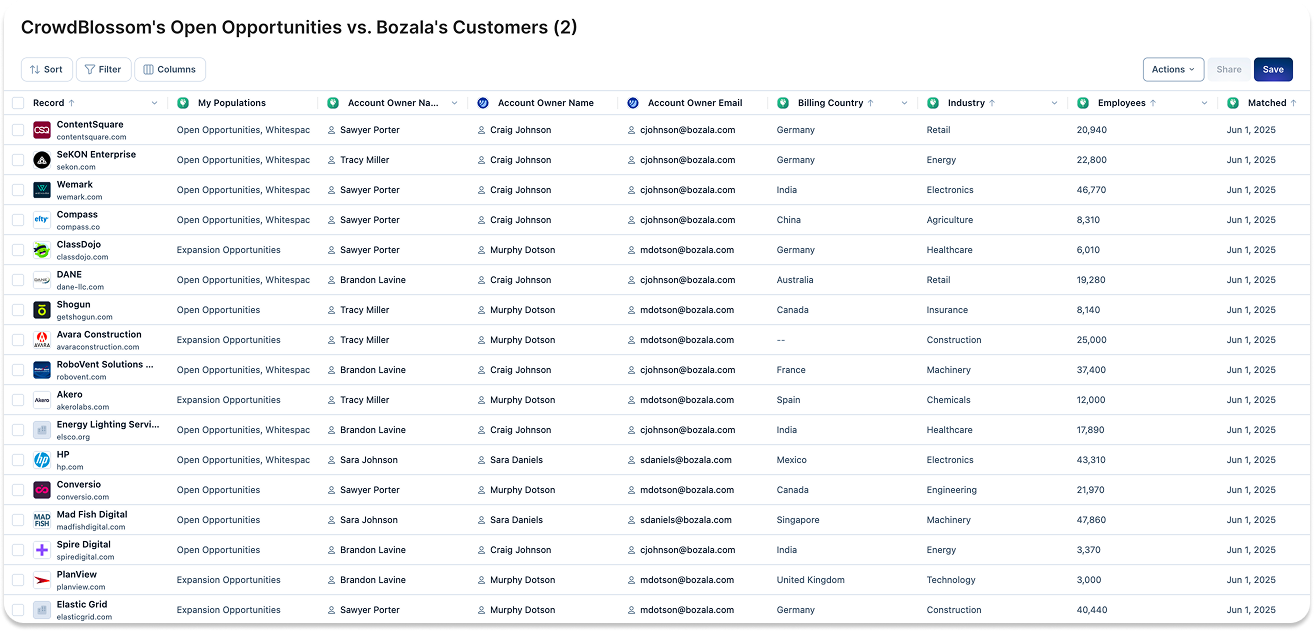Click Expansion Opportunities in the Akero row
The image size is (1314, 631).
tap(229, 400)
